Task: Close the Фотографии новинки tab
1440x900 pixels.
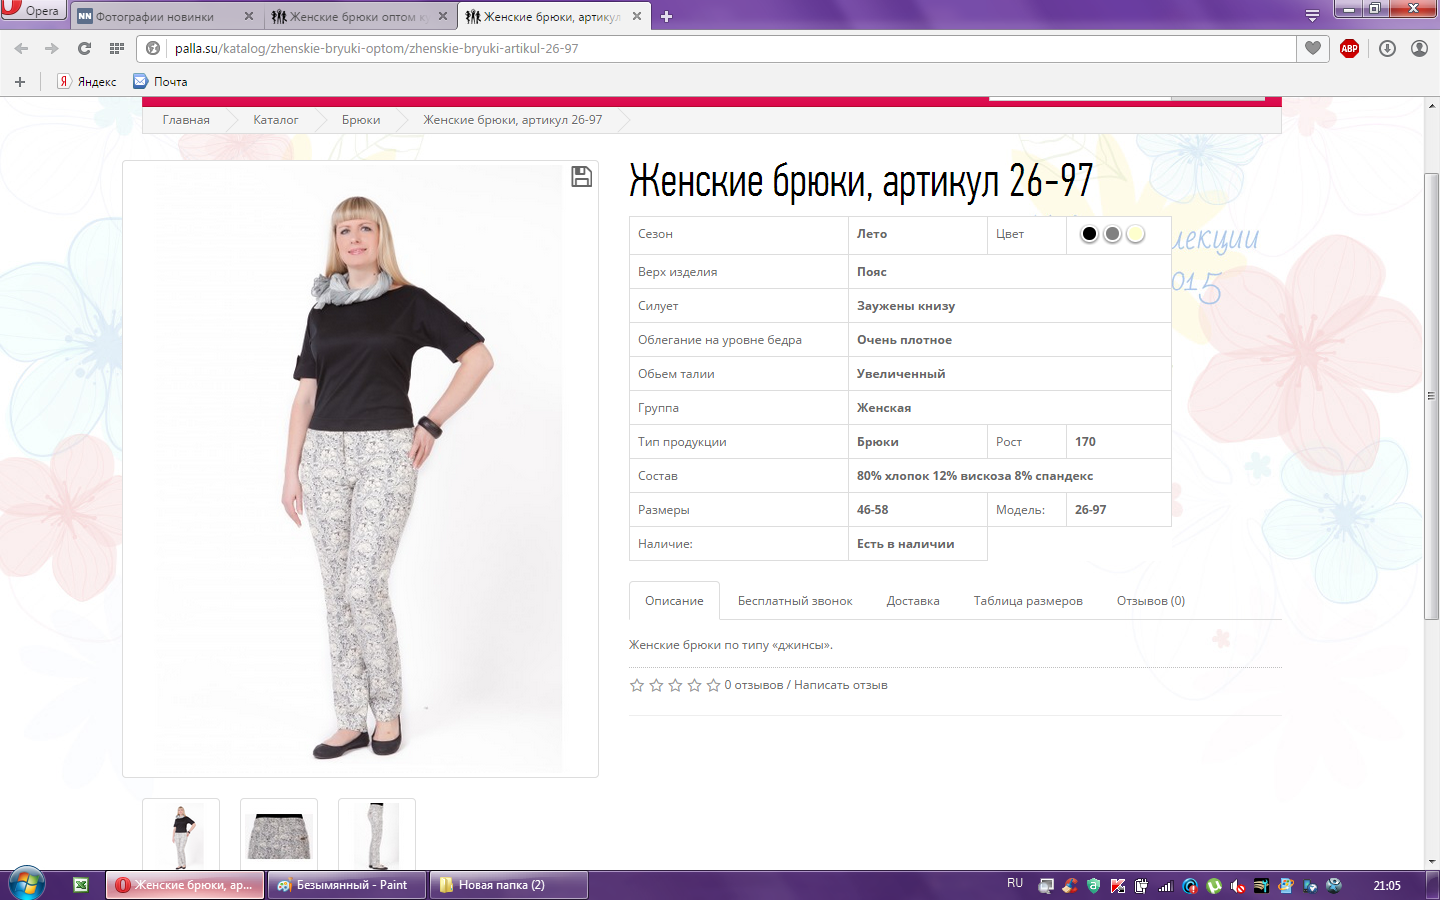Action: click(x=249, y=16)
